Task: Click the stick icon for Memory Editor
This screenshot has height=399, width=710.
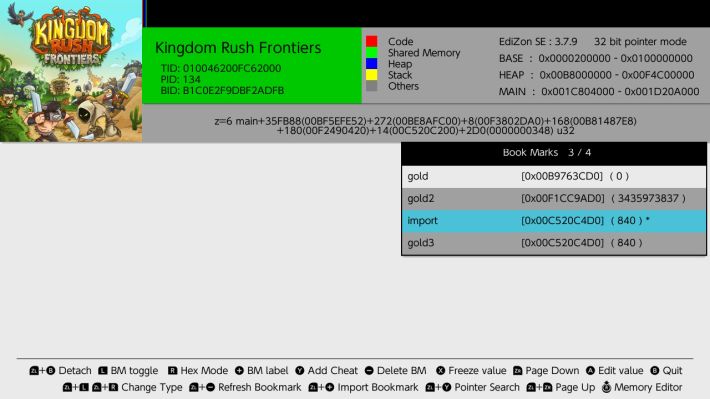Action: 606,387
